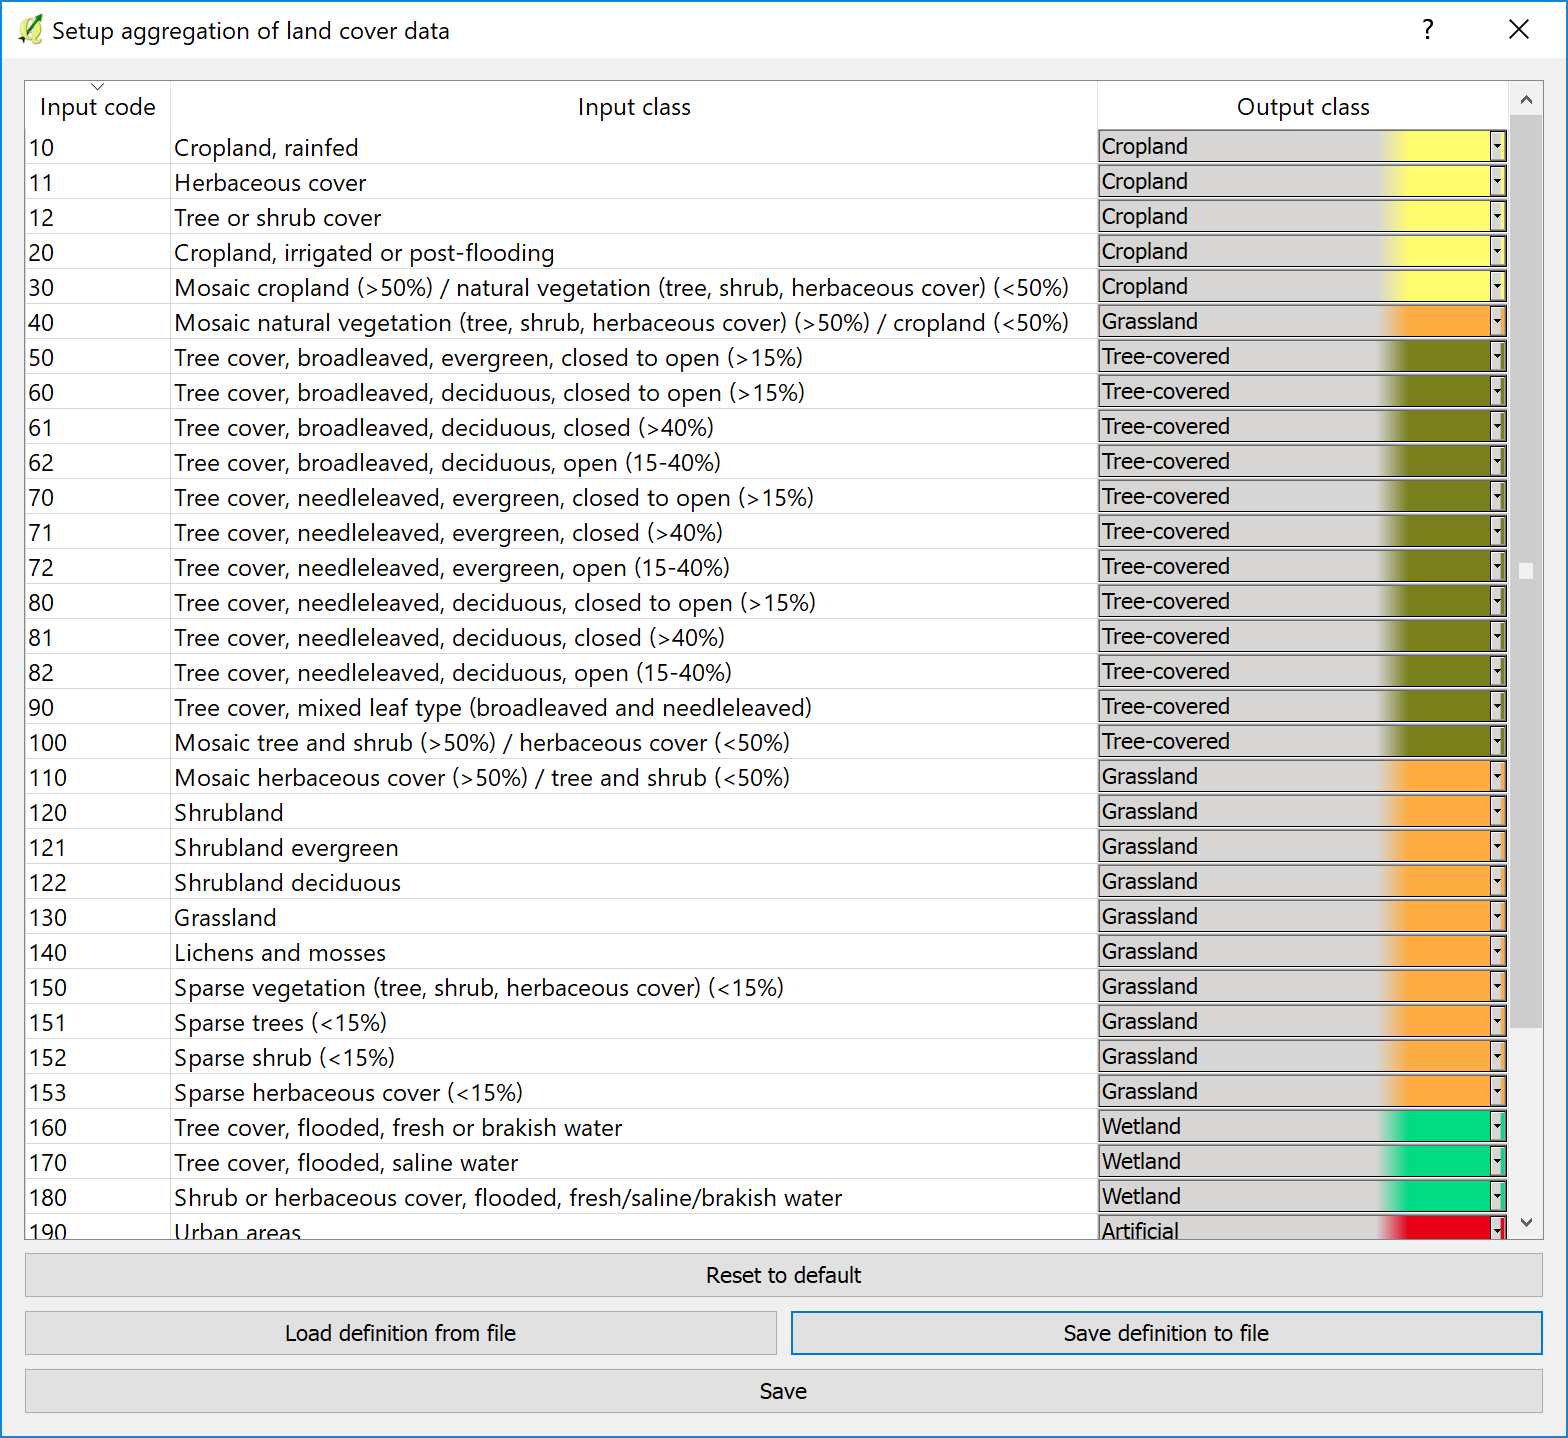Click the help question mark button
This screenshot has height=1438, width=1568.
tap(1428, 30)
